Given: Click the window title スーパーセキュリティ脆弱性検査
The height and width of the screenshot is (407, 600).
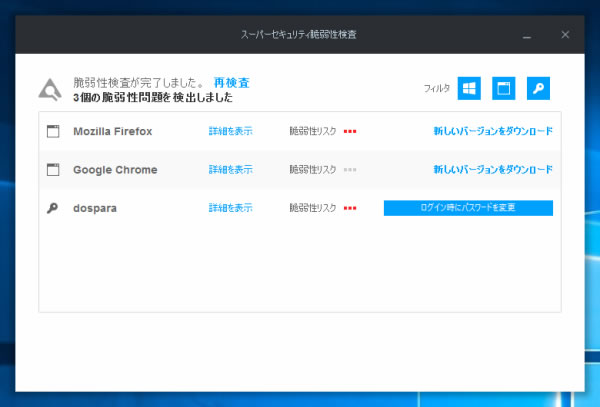Looking at the screenshot, I should pos(299,34).
